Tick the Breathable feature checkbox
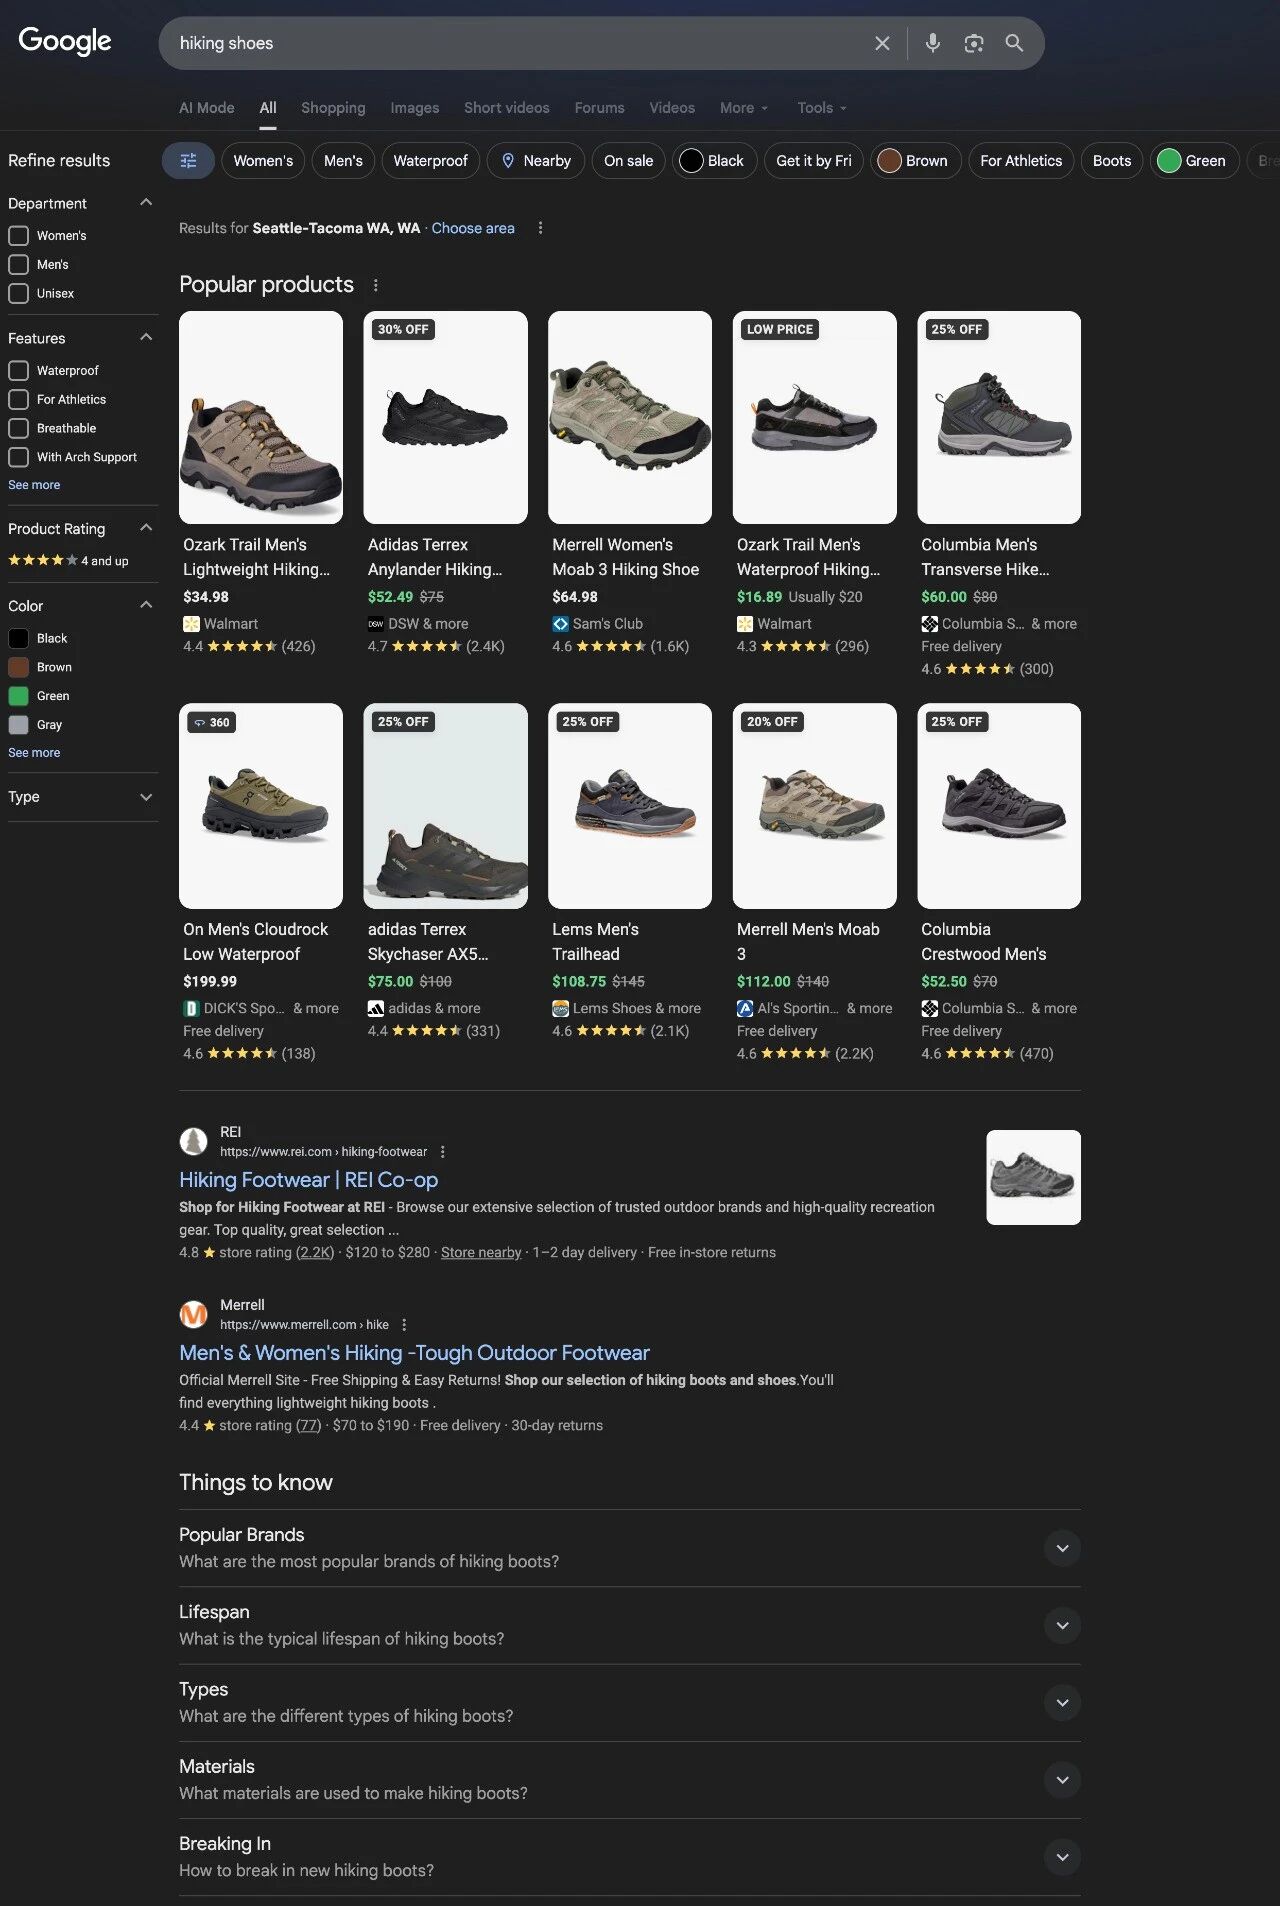The height and width of the screenshot is (1906, 1280). [18, 429]
